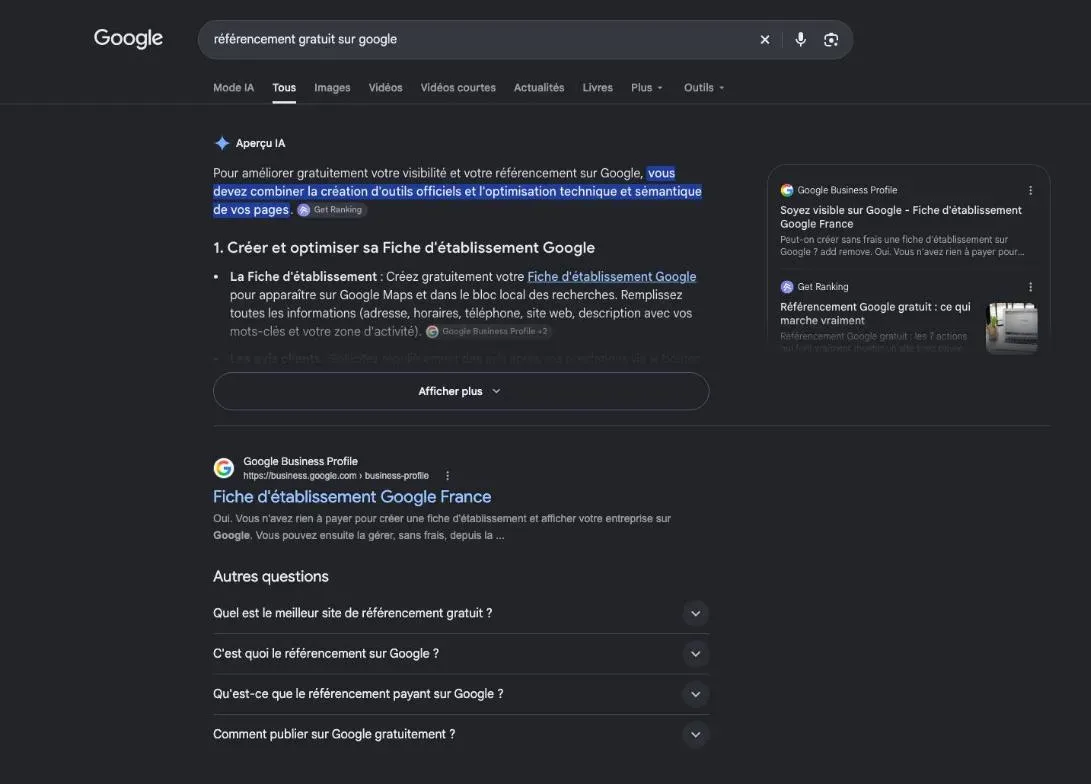Click the Get Ranking source chip
This screenshot has height=784, width=1091.
click(331, 210)
